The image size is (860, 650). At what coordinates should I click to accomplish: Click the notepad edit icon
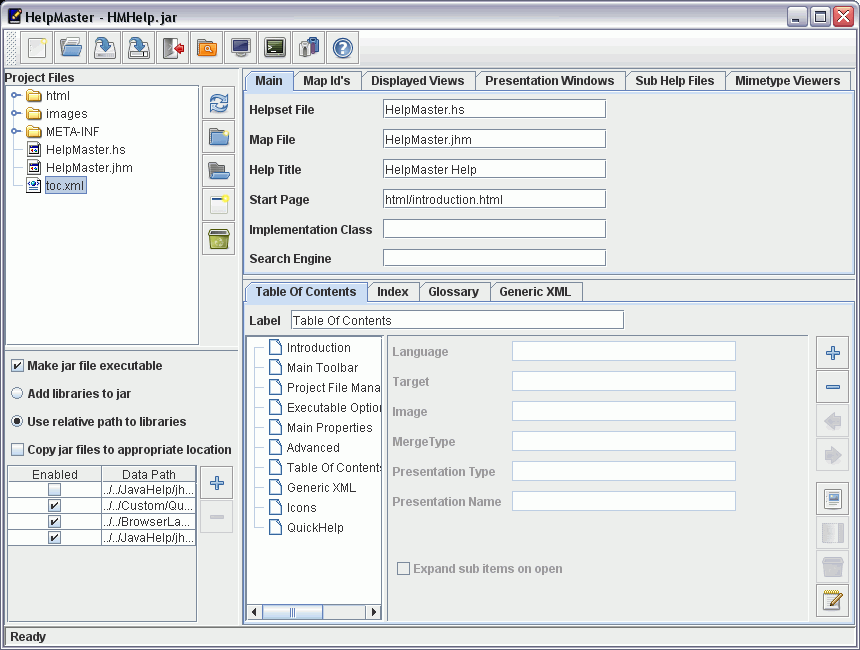[x=832, y=600]
